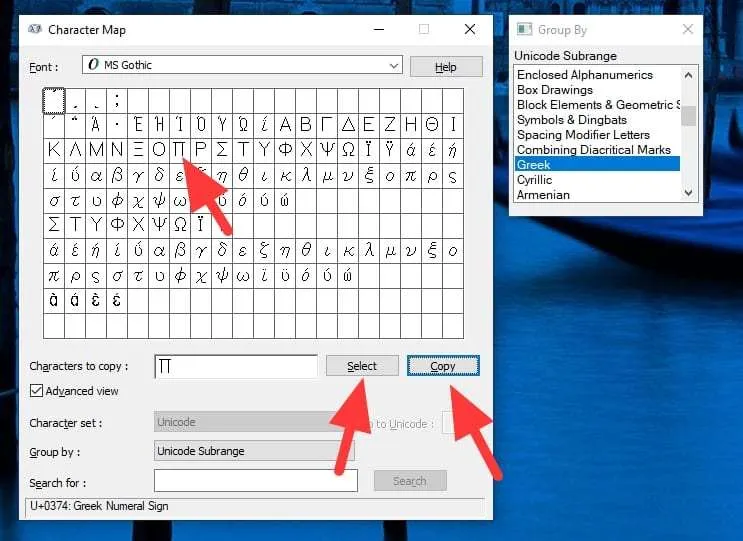This screenshot has width=743, height=541.
Task: Choose capital Omicron Ο character
Action: point(159,150)
